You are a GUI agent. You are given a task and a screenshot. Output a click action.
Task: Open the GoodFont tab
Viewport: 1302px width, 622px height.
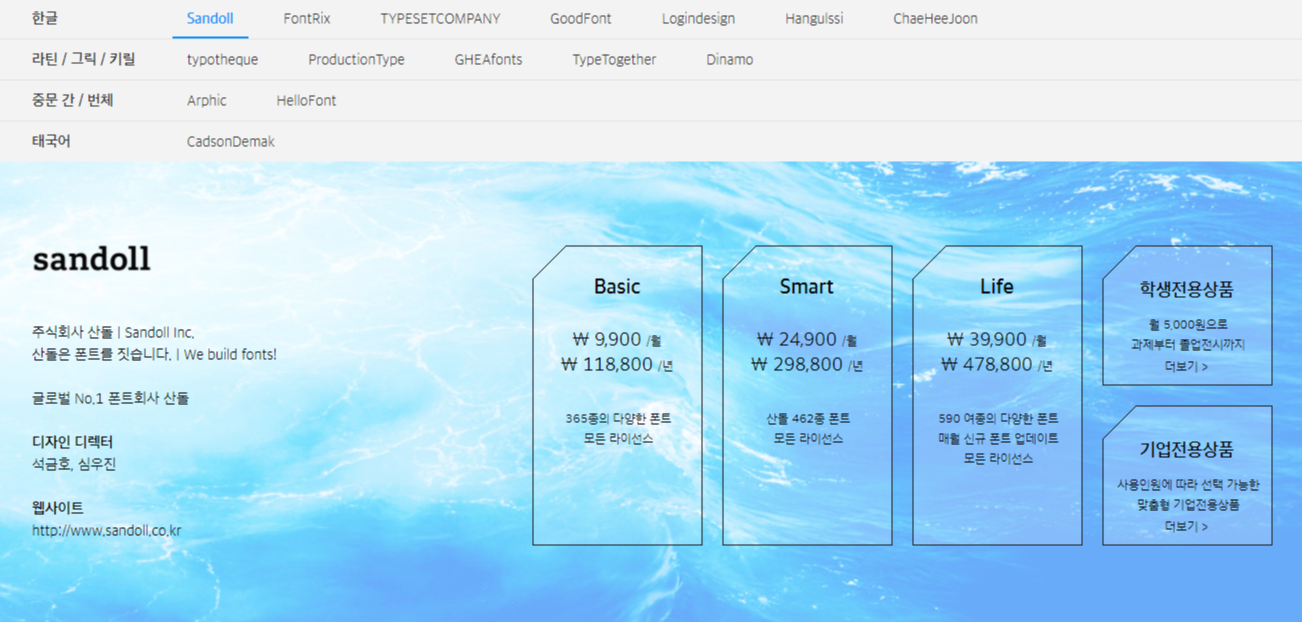coord(581,19)
